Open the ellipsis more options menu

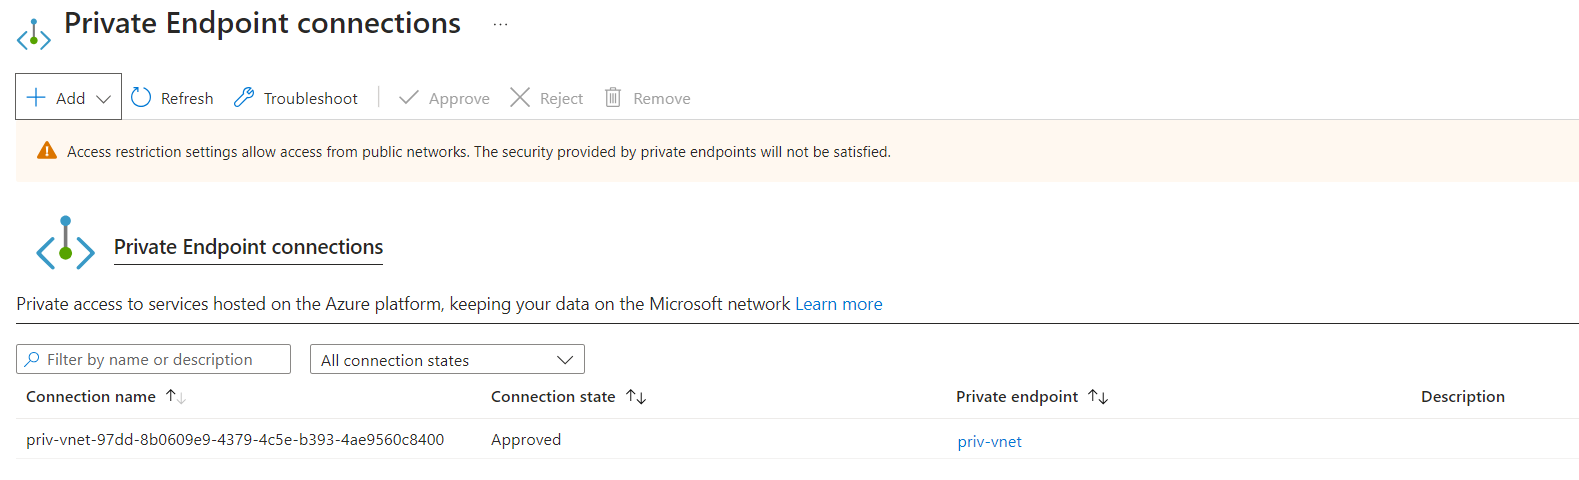pos(501,24)
